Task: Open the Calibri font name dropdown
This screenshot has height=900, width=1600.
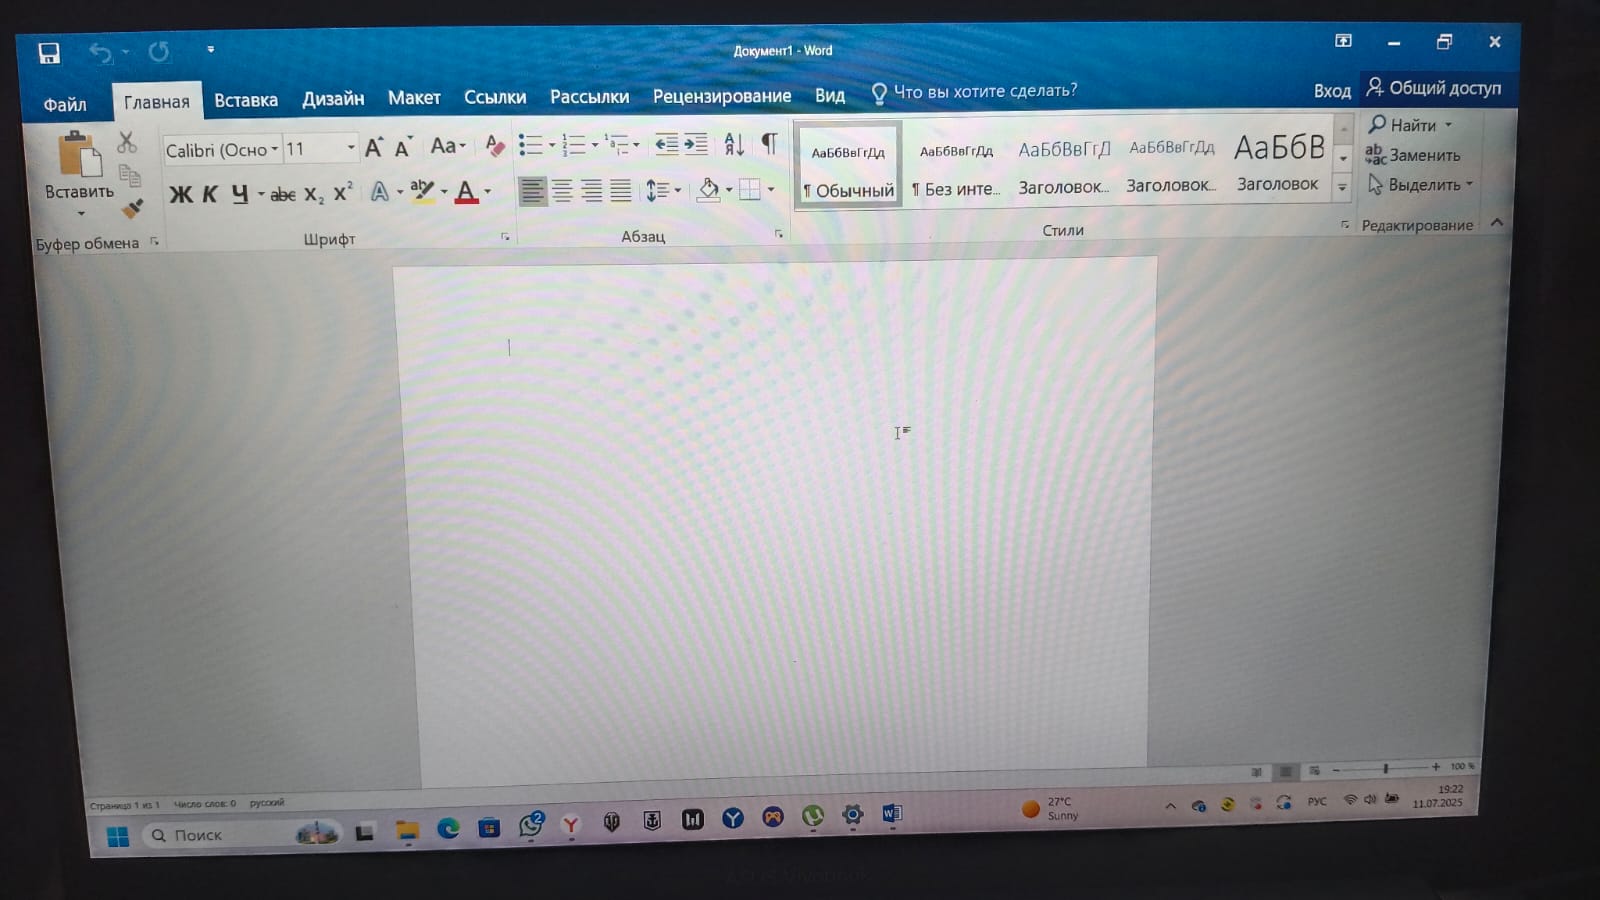Action: click(275, 150)
